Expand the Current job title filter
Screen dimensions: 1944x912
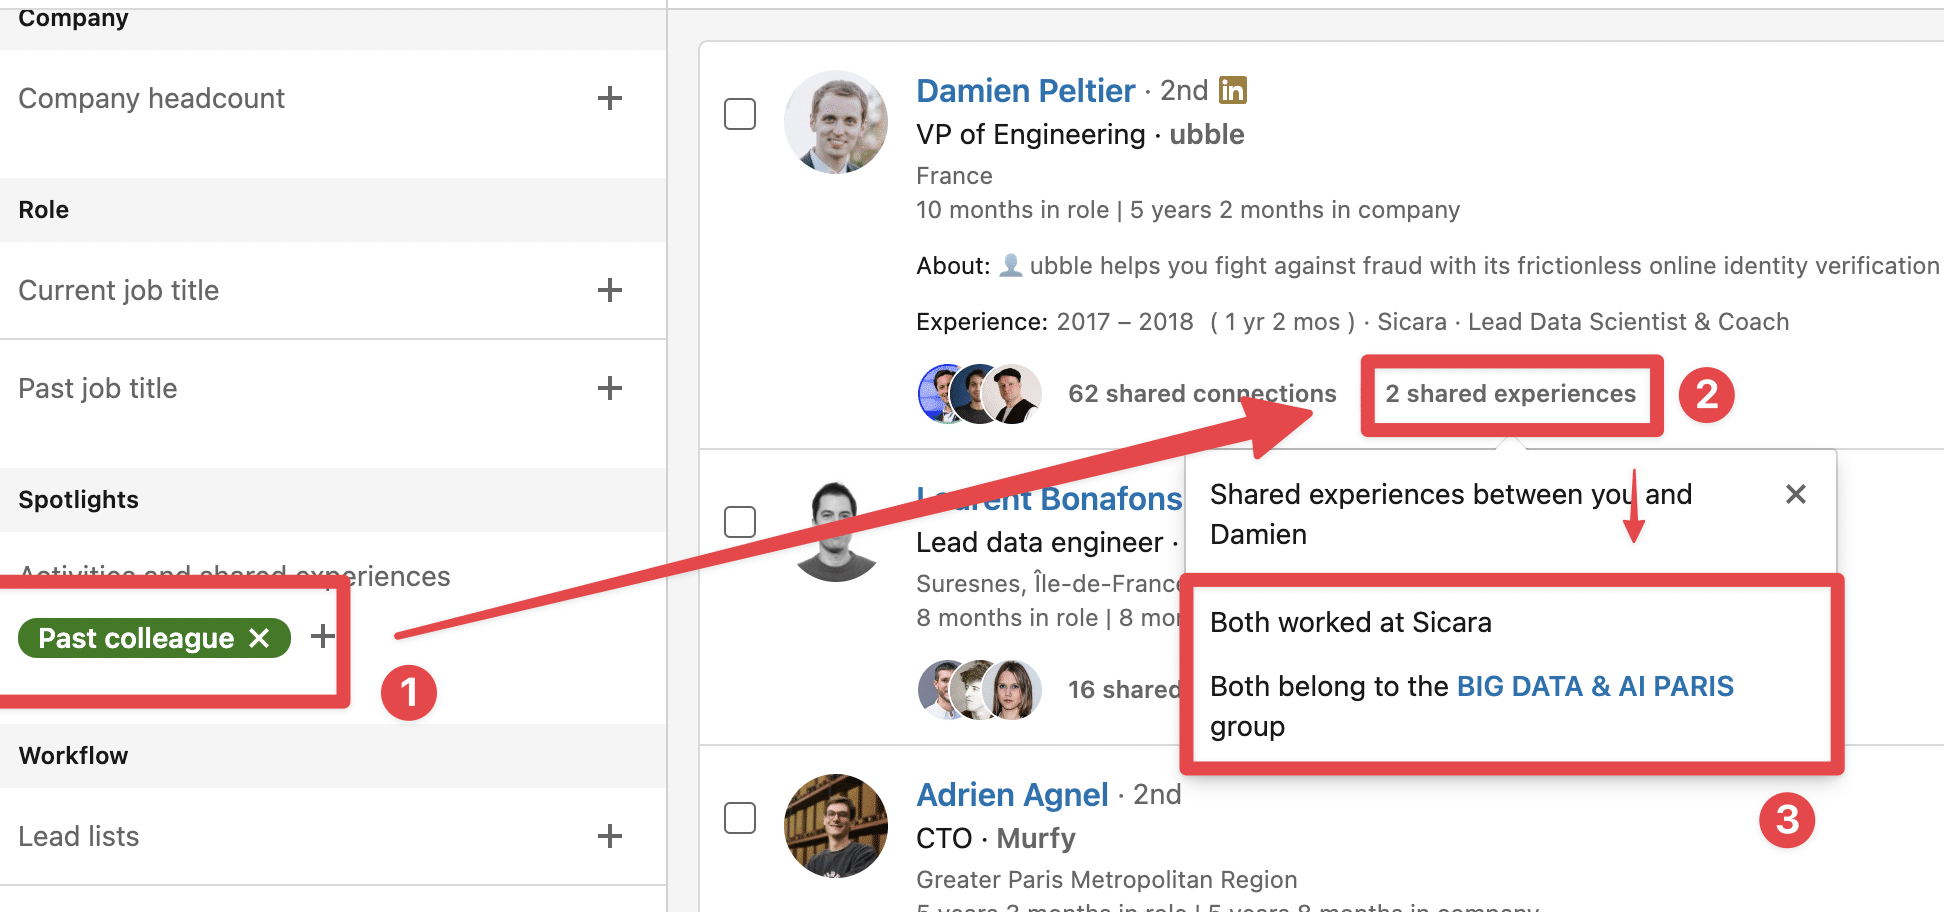610,290
